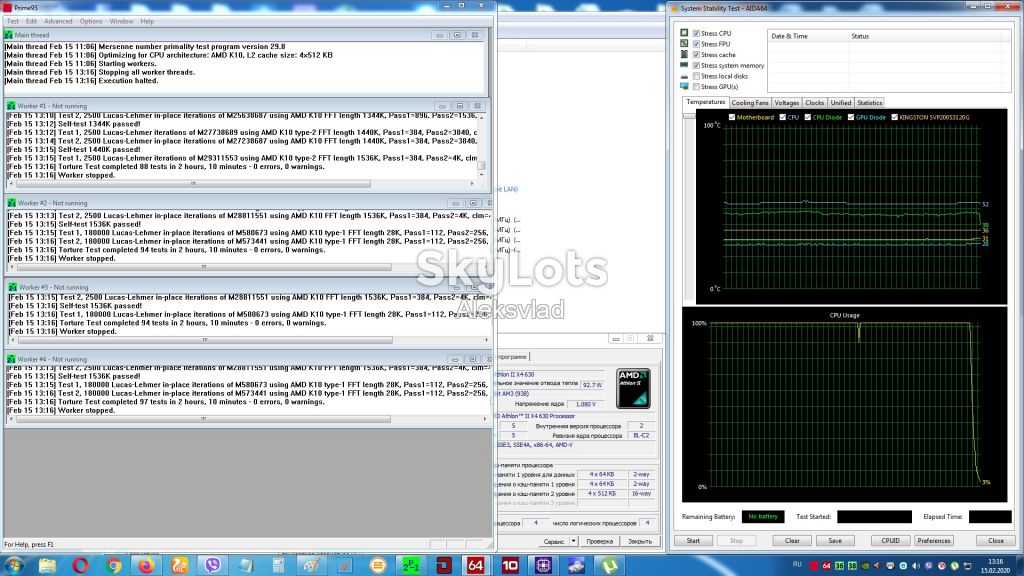Click the Athlon II processor logo
The image size is (1024, 576).
pos(633,388)
